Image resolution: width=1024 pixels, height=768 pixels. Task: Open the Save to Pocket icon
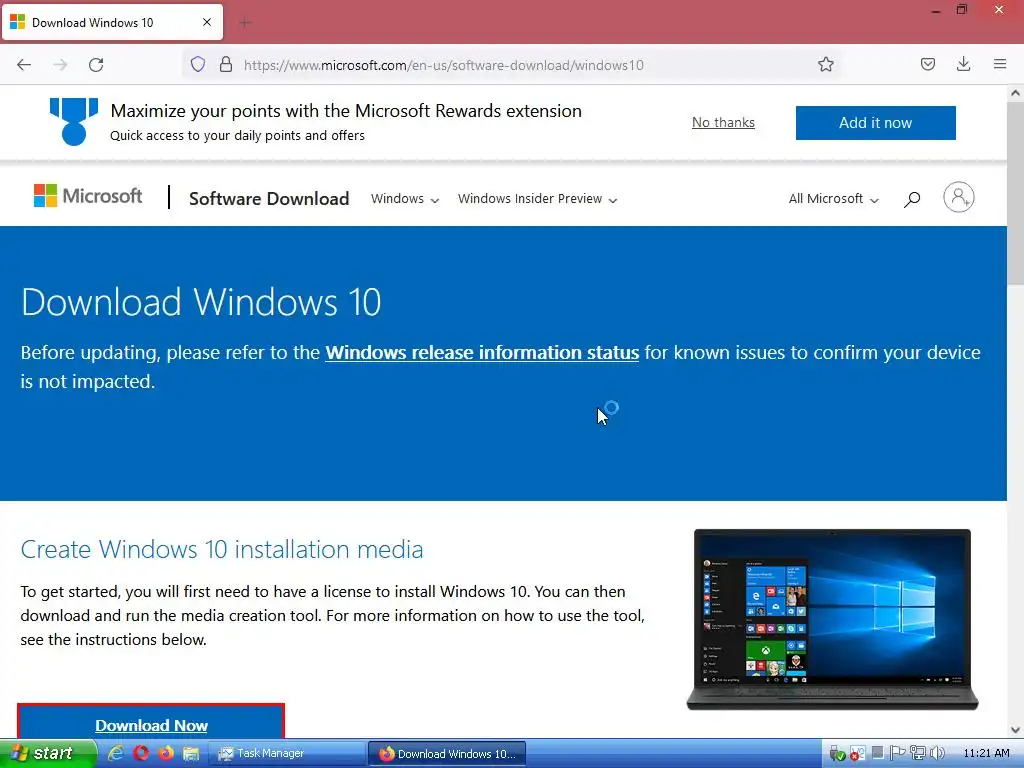(x=927, y=64)
